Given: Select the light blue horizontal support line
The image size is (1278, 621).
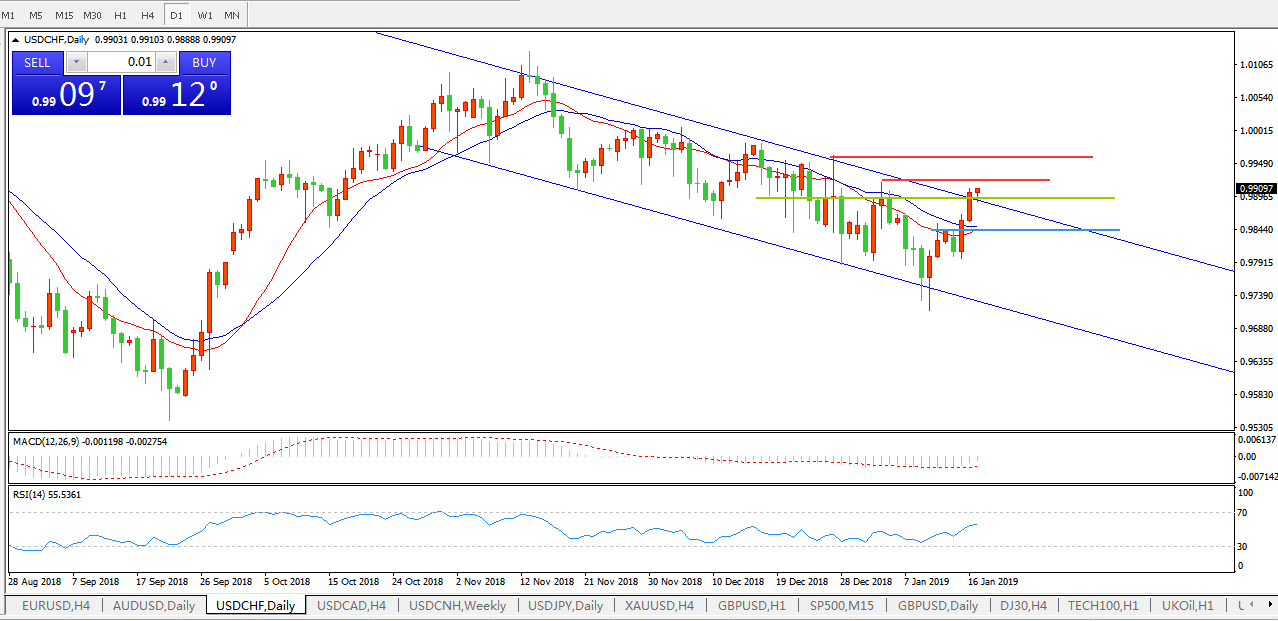Looking at the screenshot, I should tap(1050, 230).
